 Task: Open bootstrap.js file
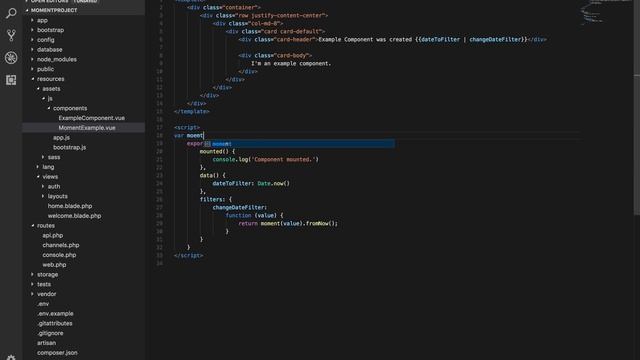coord(69,147)
